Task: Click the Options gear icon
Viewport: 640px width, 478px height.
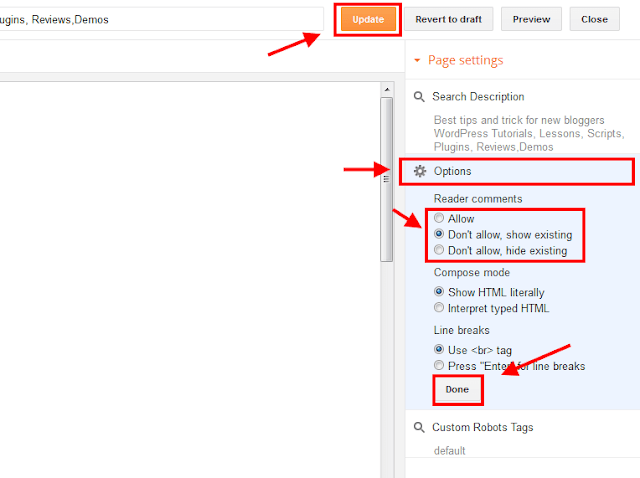Action: tap(420, 171)
